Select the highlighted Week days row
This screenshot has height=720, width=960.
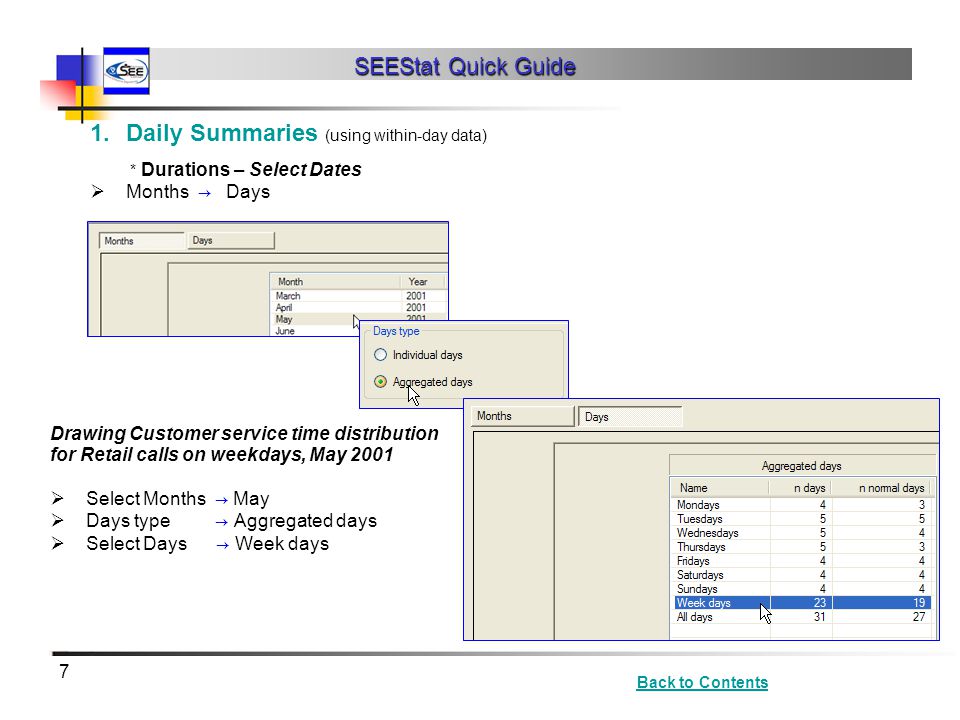tap(802, 603)
